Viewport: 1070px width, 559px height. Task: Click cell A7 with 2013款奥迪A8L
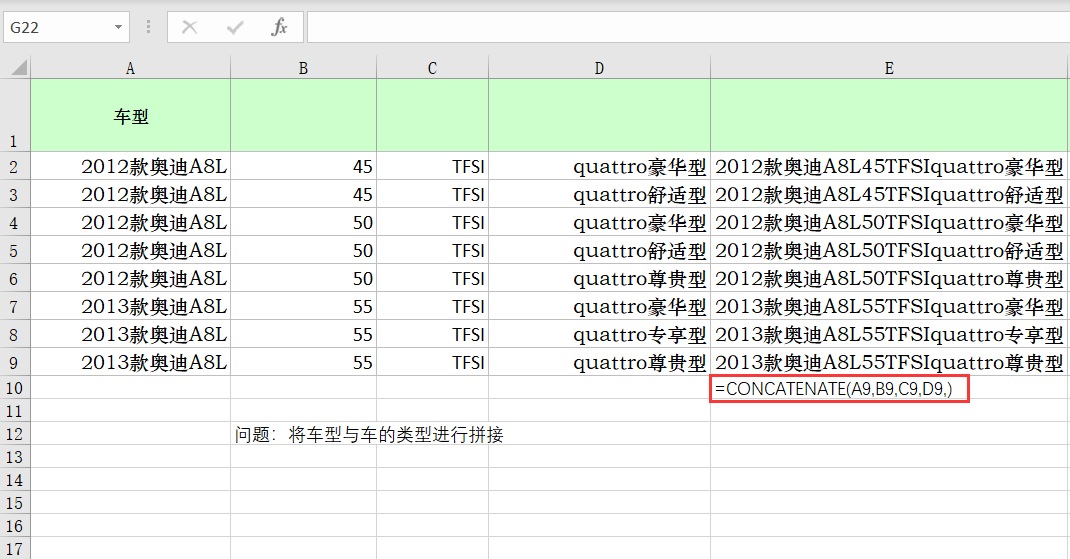pos(130,306)
